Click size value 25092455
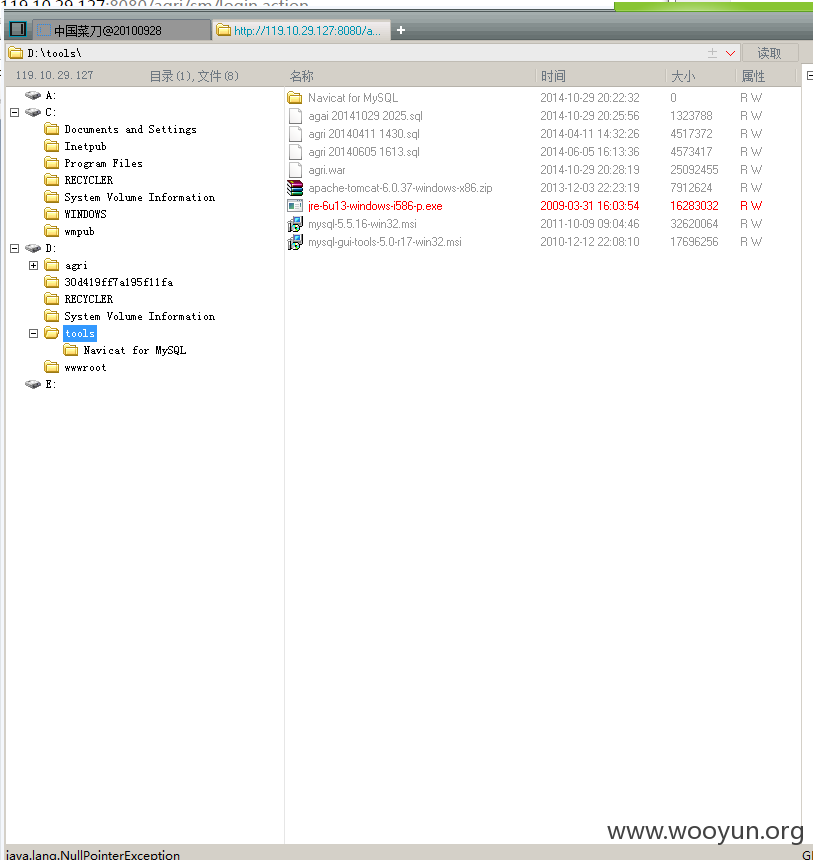Image resolution: width=813 pixels, height=860 pixels. point(694,170)
